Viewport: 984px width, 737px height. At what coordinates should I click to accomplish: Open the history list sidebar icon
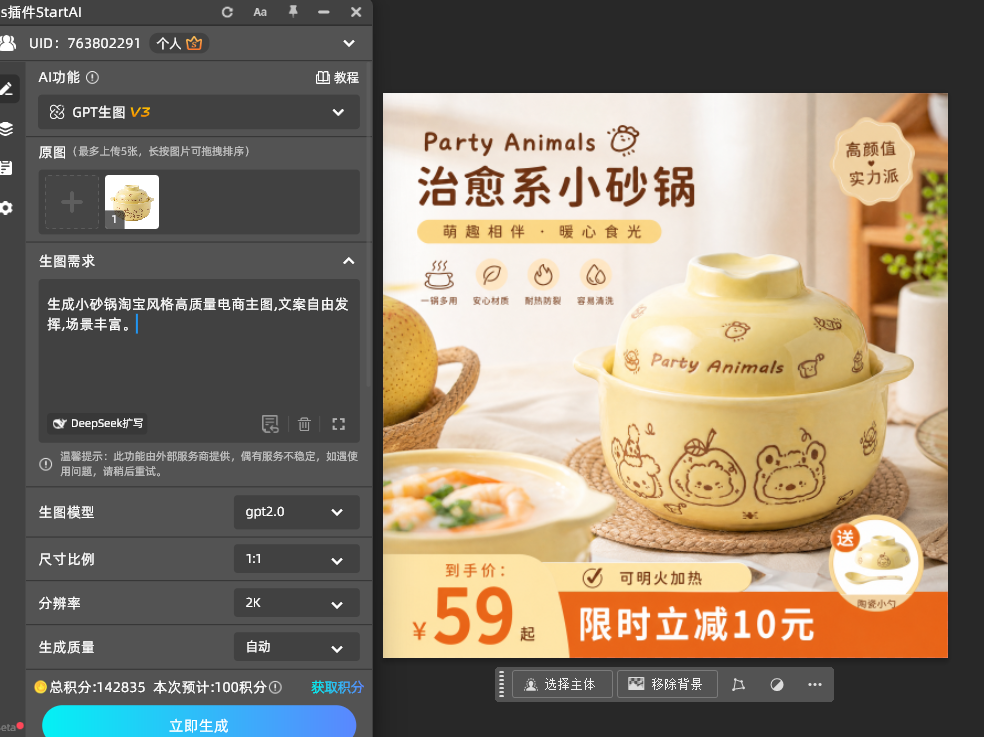6,168
